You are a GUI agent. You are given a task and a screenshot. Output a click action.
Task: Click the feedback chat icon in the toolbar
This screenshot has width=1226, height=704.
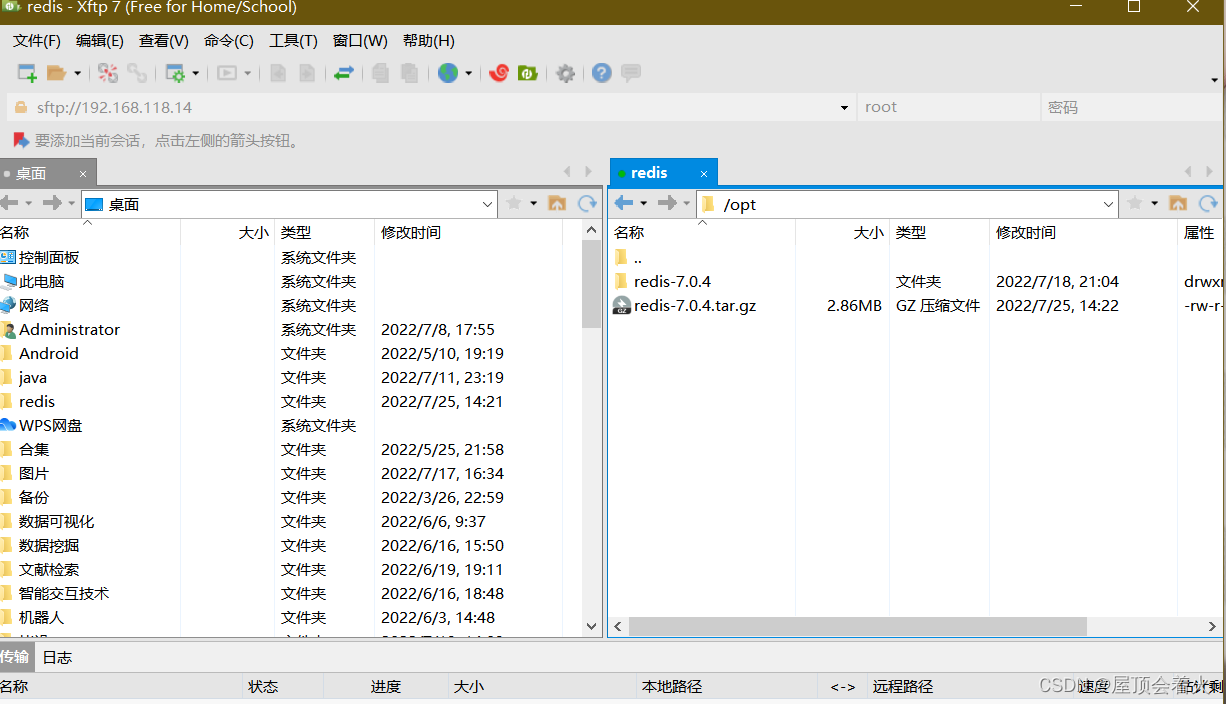coord(629,72)
